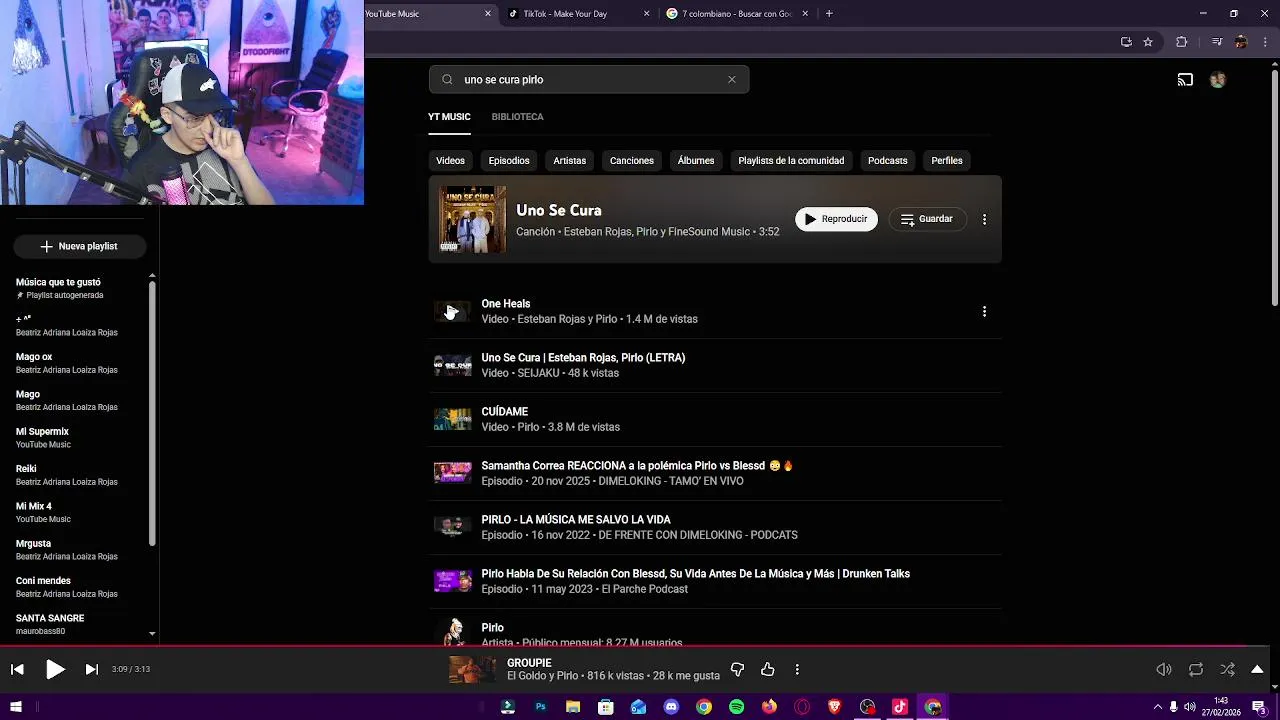Image resolution: width=1280 pixels, height=720 pixels.
Task: Expand the now playing panel
Action: coord(1258,669)
